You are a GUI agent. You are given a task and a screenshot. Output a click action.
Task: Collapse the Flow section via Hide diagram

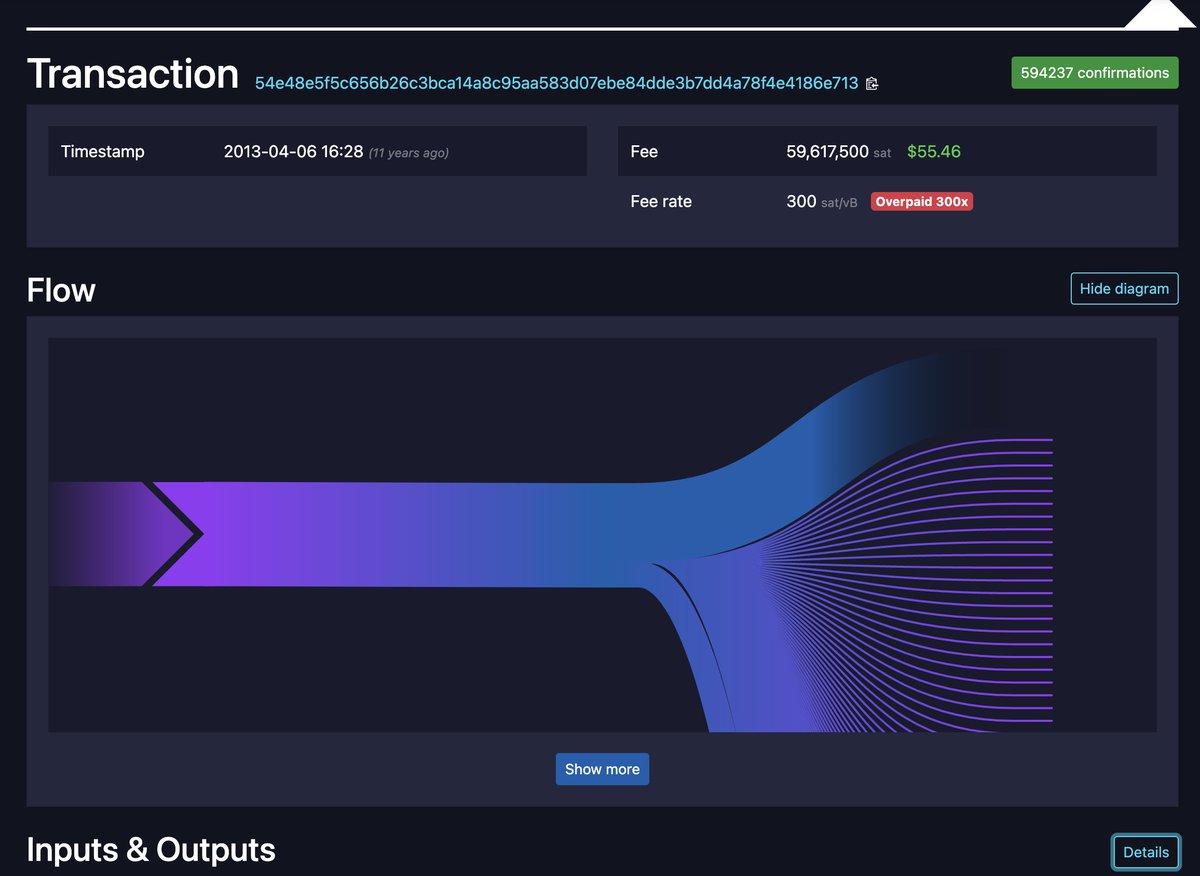[1124, 288]
